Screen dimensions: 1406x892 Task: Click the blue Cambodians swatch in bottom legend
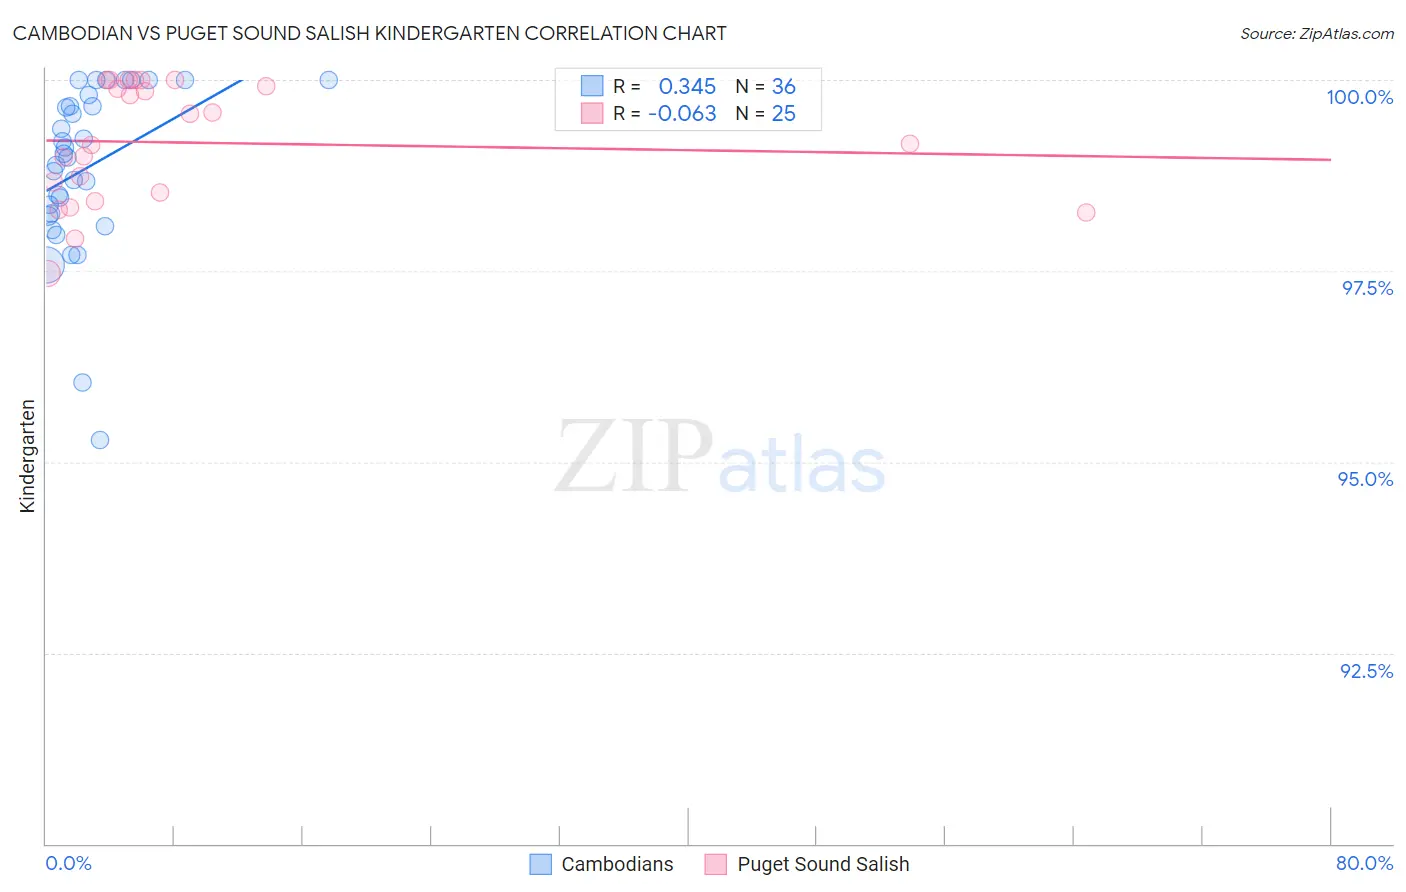pos(541,864)
